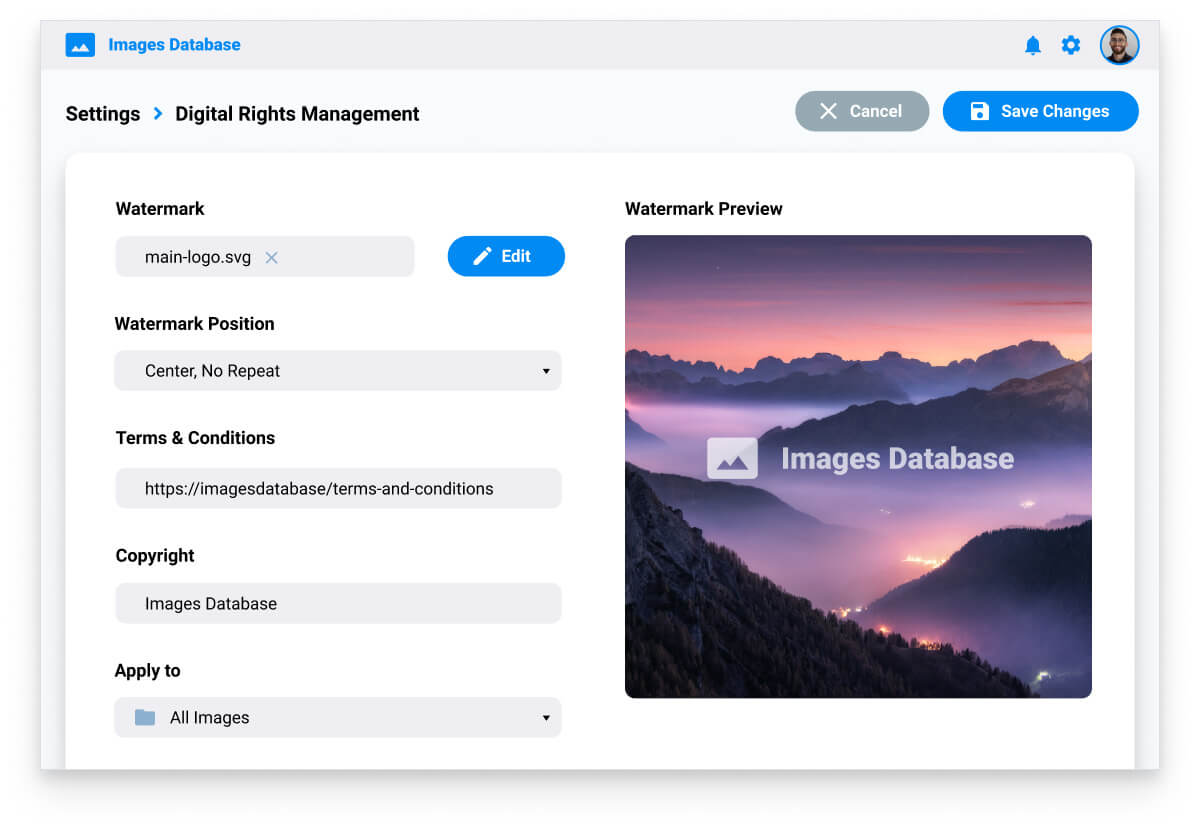Click the Images Database logo icon
The height and width of the screenshot is (830, 1200).
tap(80, 45)
